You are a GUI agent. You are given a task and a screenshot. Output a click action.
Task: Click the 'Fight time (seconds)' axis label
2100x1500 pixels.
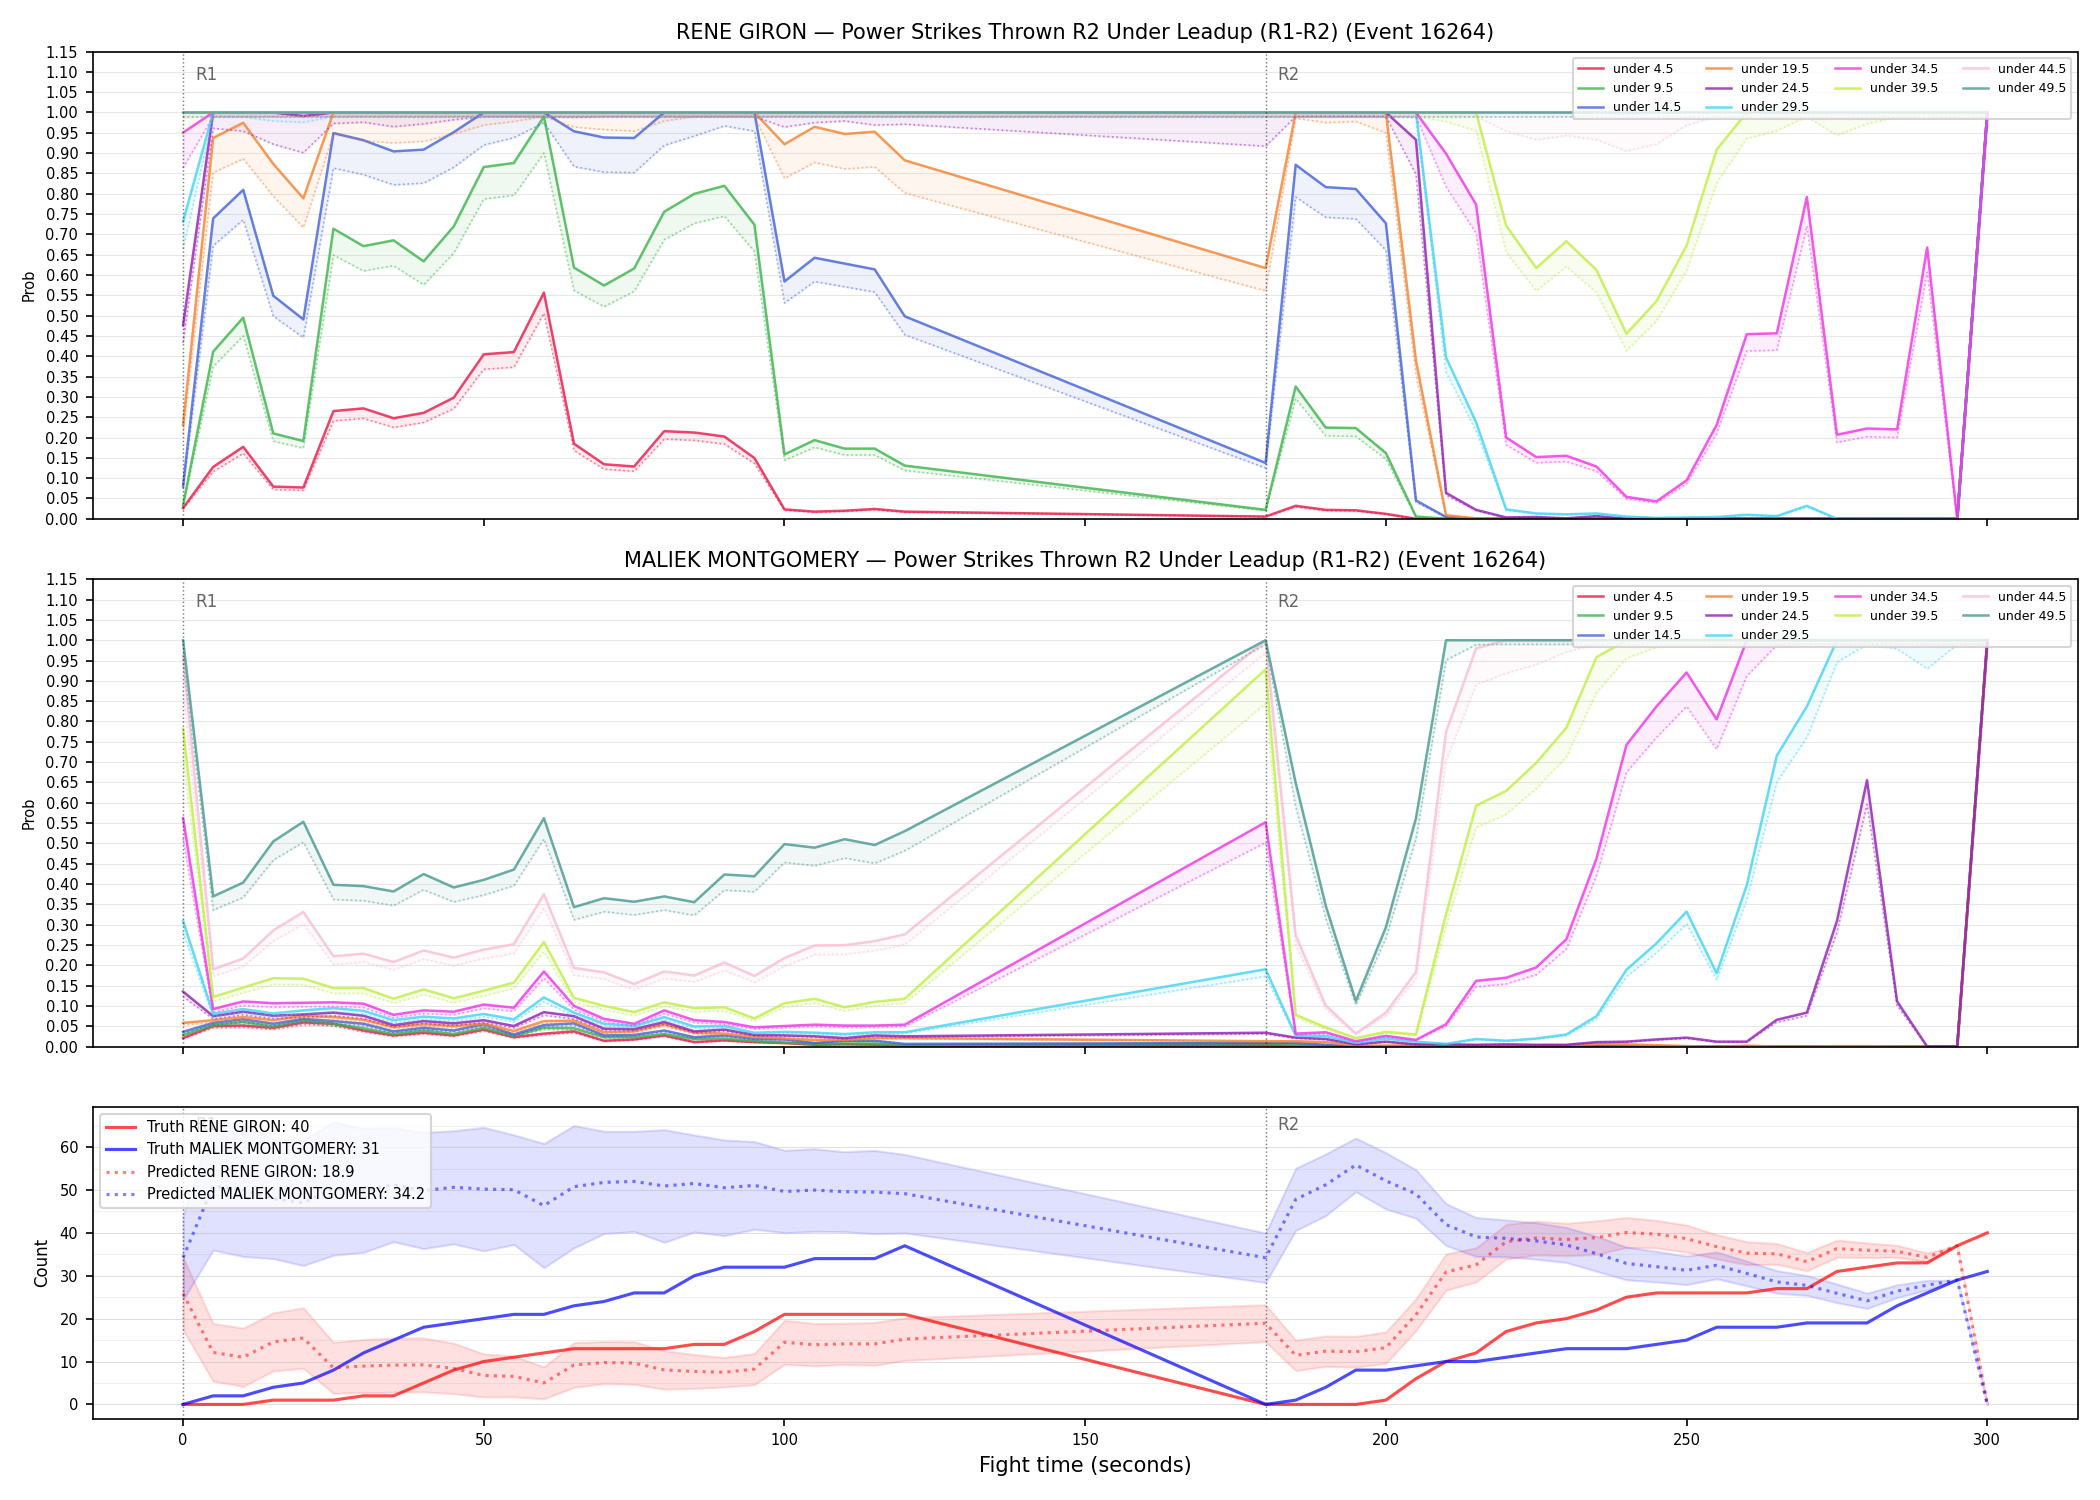click(x=1085, y=1465)
